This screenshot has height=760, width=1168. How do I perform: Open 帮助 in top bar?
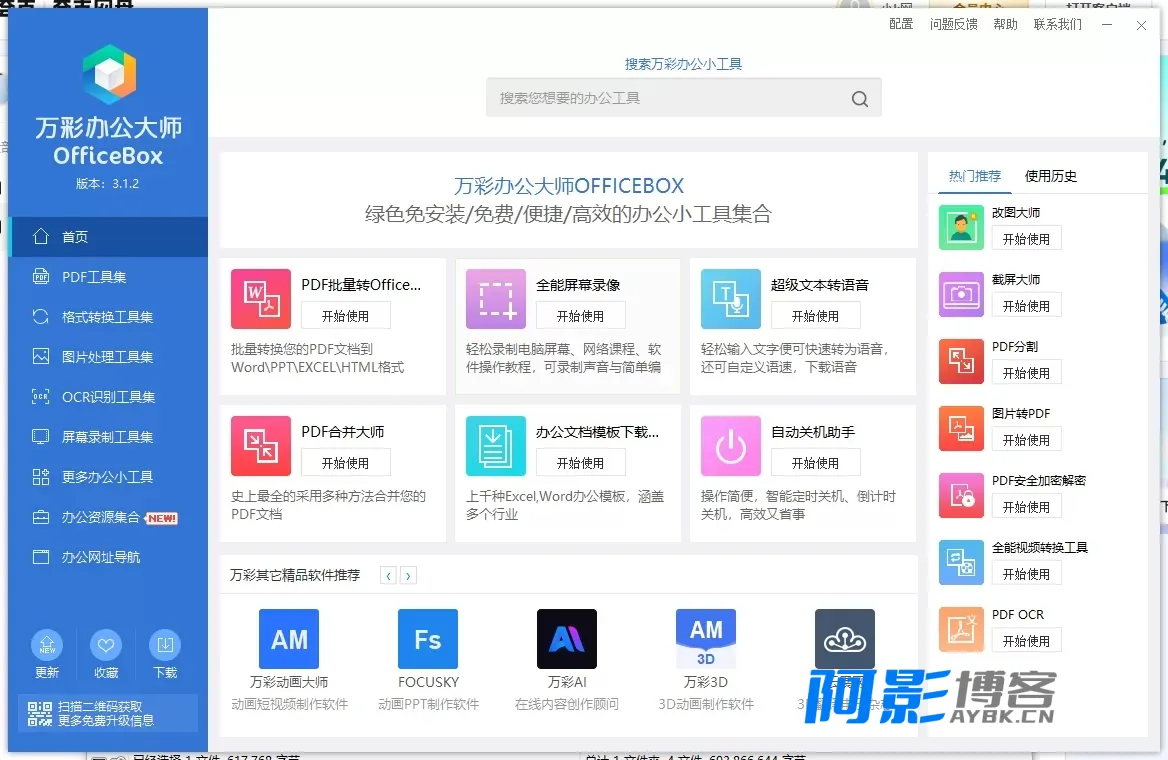click(1005, 25)
